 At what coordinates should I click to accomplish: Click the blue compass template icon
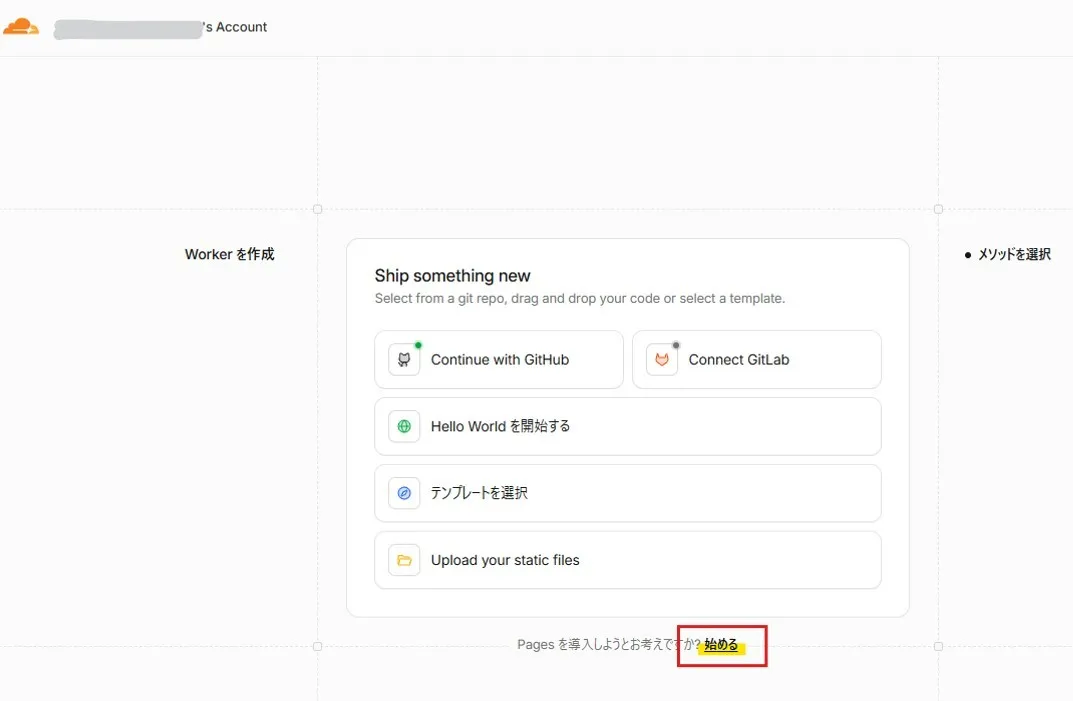tap(404, 493)
